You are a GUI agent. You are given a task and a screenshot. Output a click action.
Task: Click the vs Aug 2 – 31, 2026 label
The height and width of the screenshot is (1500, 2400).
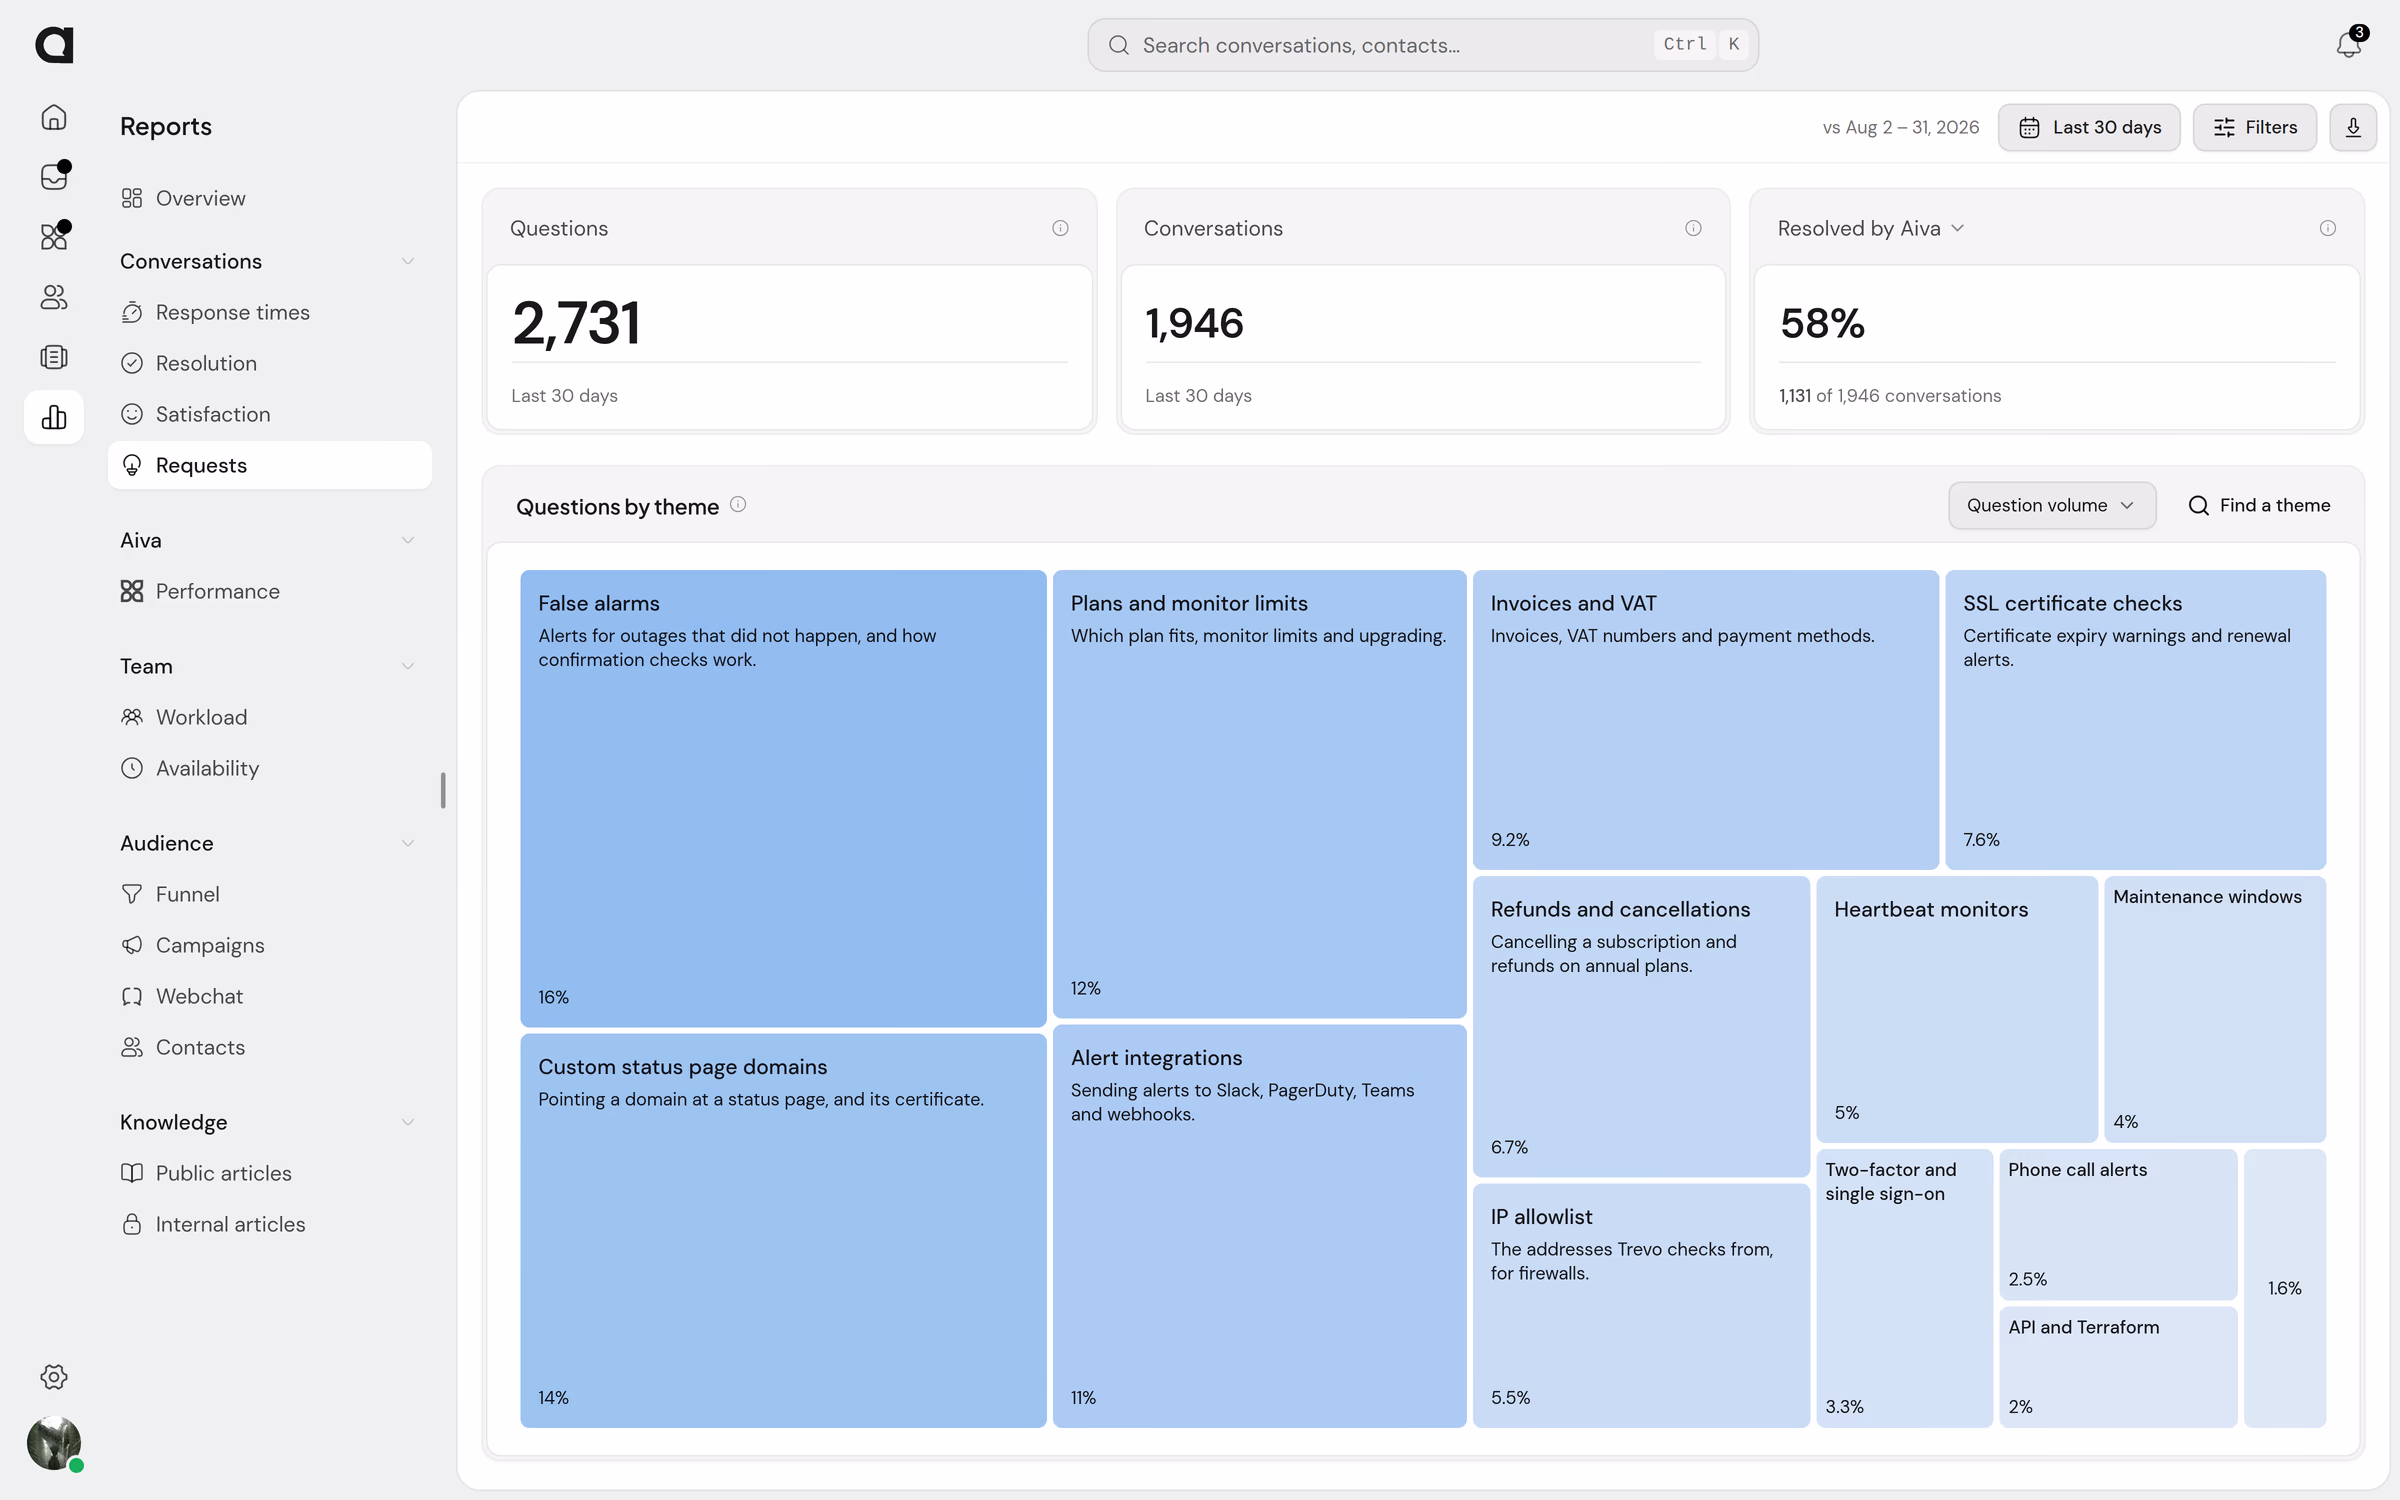(1901, 127)
